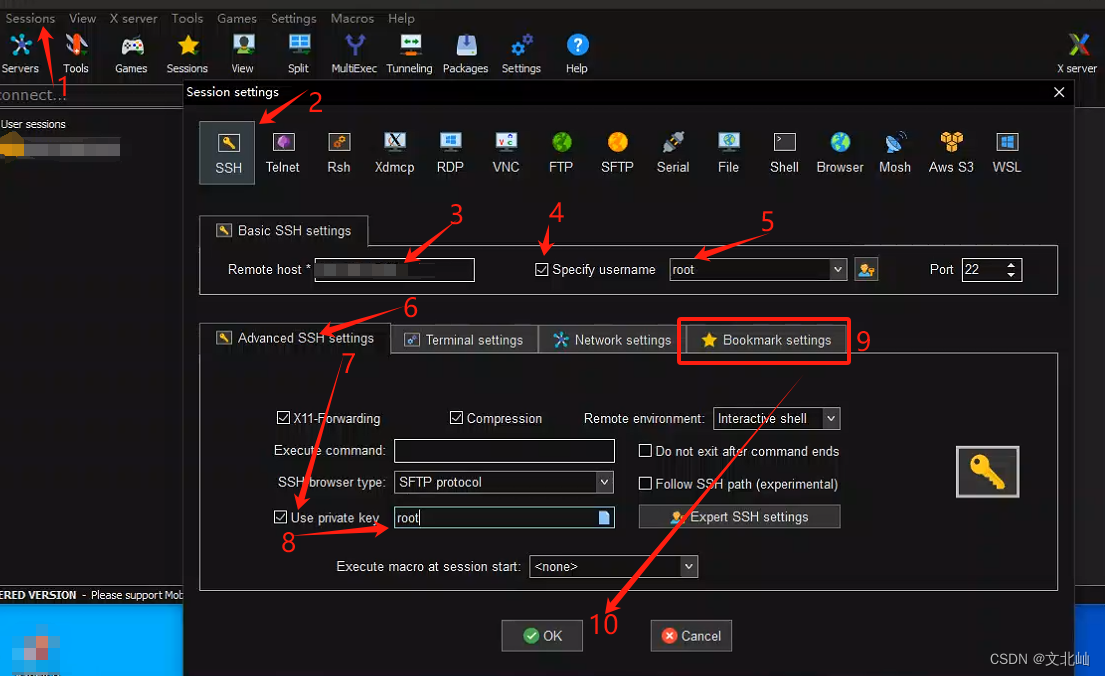Select the Basic SSH settings tab

tap(283, 231)
